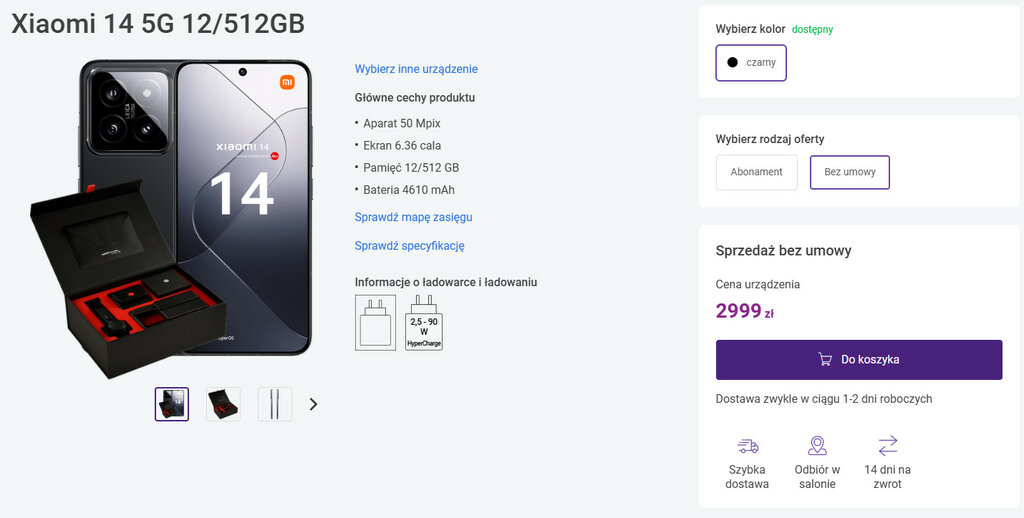Viewport: 1024px width, 518px height.
Task: Click the fast delivery truck icon
Action: 747,446
